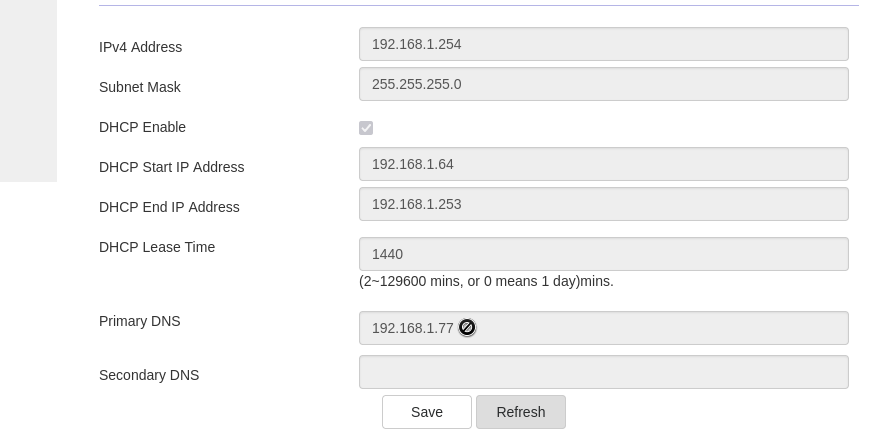Click the "DHCP Lease Time" label

pos(157,247)
